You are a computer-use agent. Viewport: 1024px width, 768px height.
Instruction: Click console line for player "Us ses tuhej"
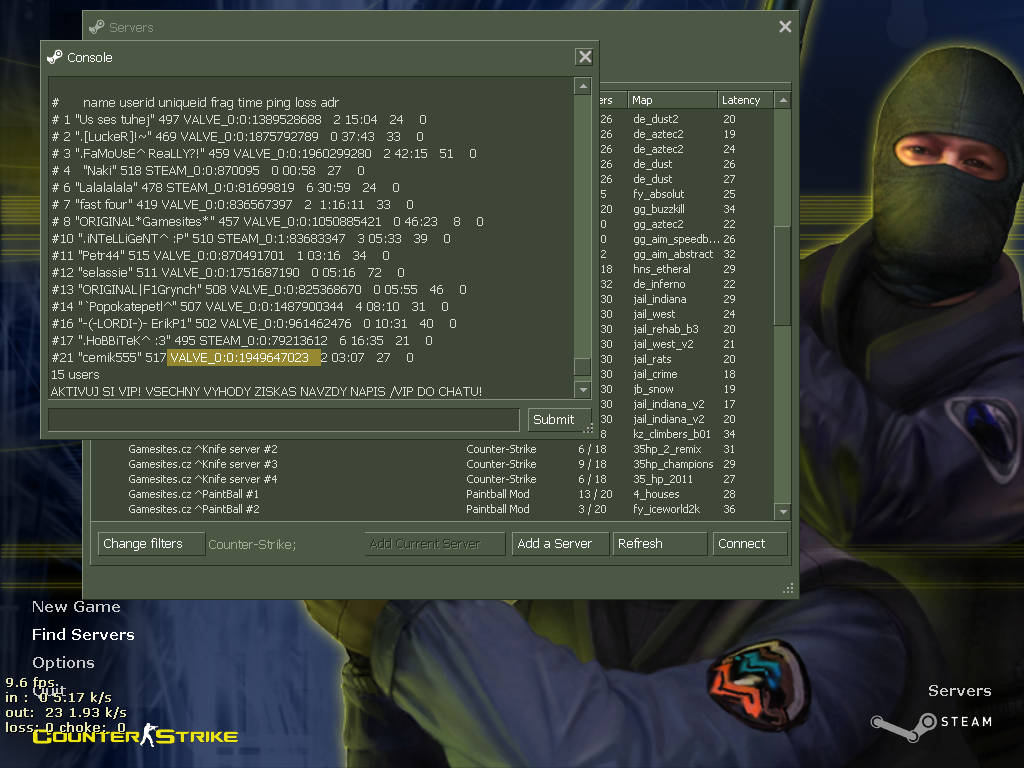(239, 120)
